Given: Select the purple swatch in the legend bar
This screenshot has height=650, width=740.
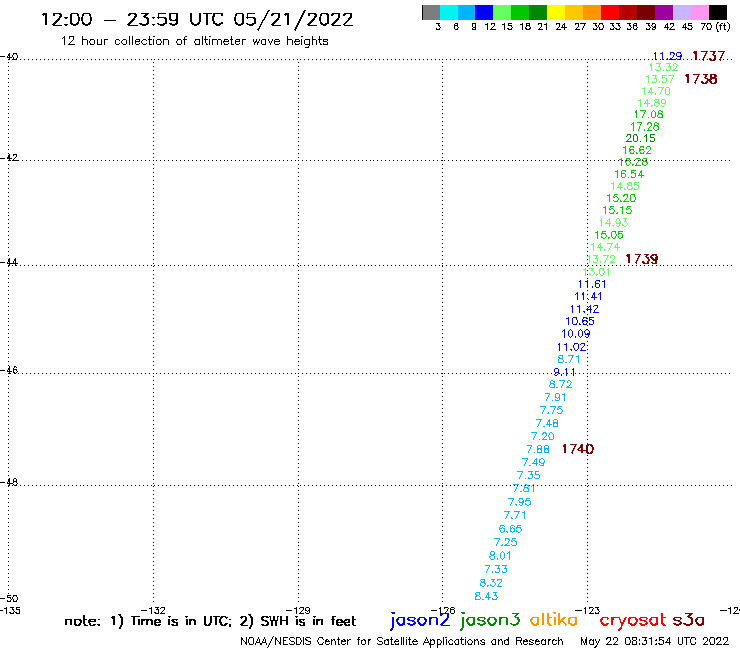Looking at the screenshot, I should [664, 12].
